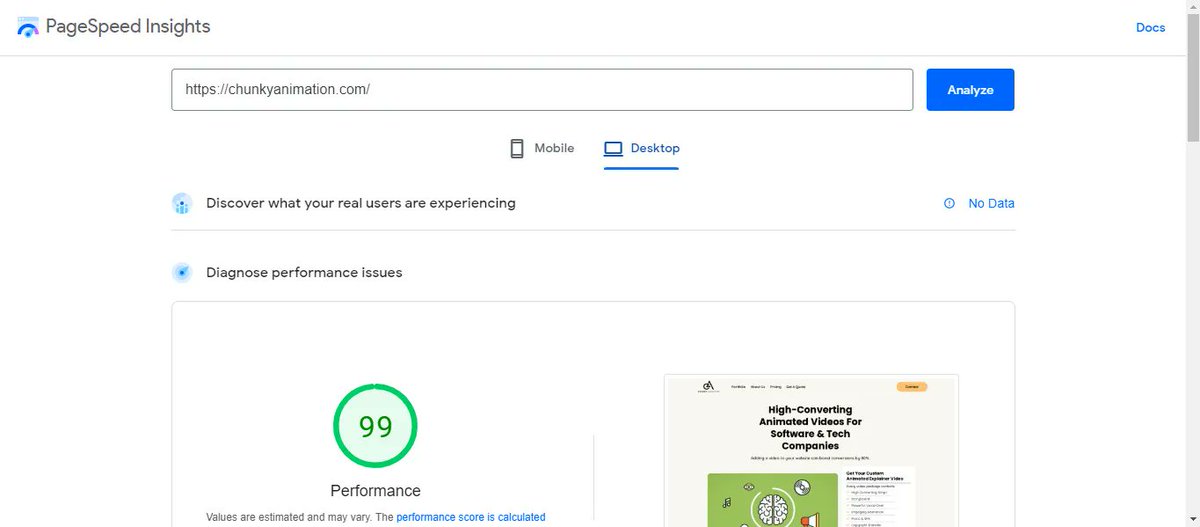Screen dimensions: 1200x527
Task: Click the scrollbar up arrow
Action: click(1192, 8)
